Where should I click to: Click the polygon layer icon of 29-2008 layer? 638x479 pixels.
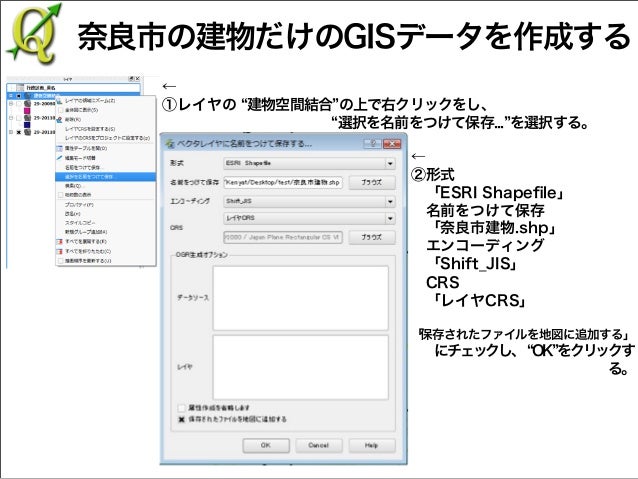click(x=28, y=104)
